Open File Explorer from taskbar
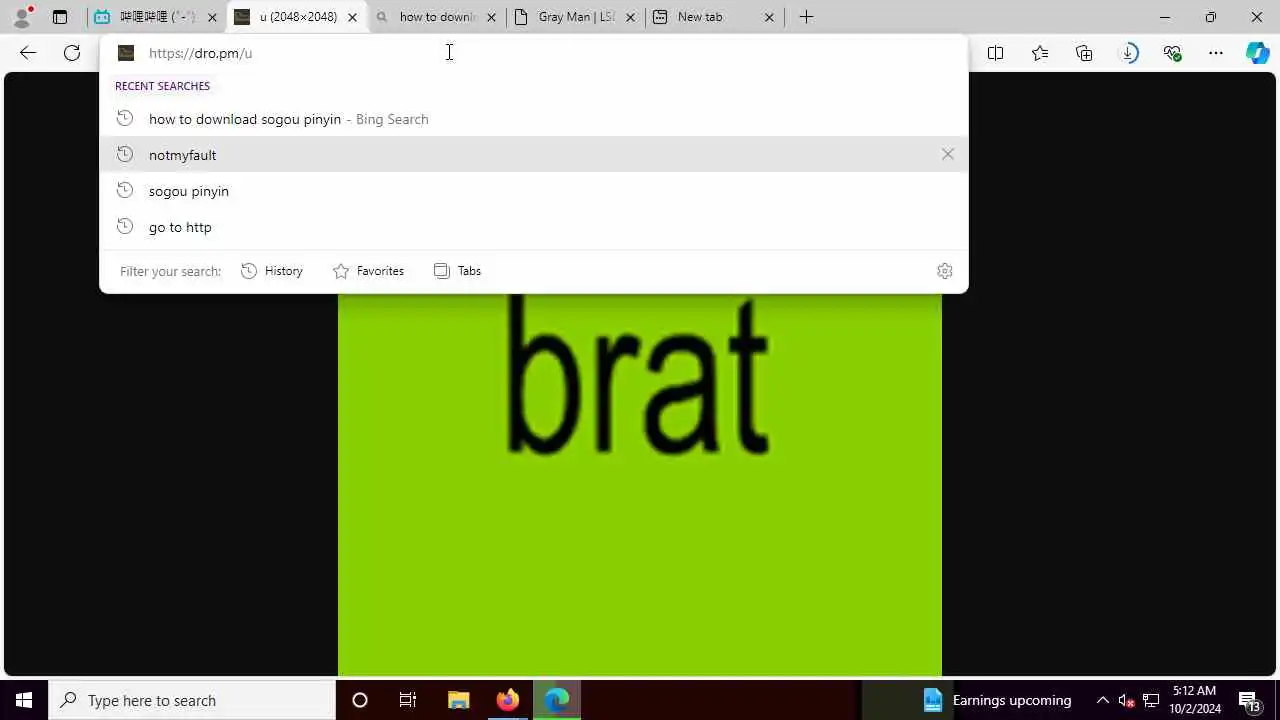The height and width of the screenshot is (720, 1280). pos(458,700)
